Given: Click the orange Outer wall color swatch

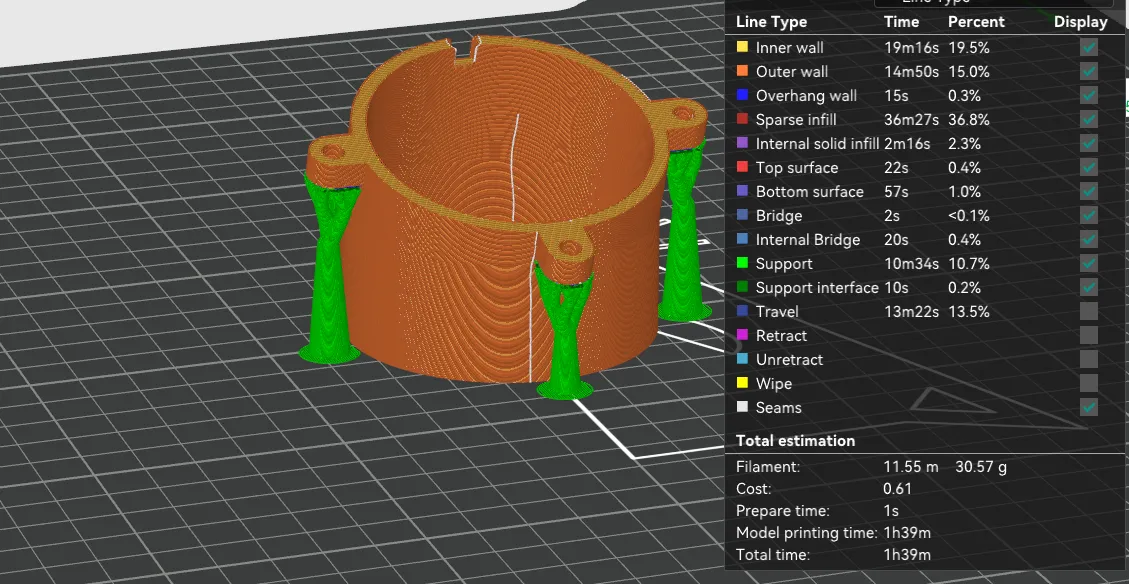Looking at the screenshot, I should tap(742, 71).
